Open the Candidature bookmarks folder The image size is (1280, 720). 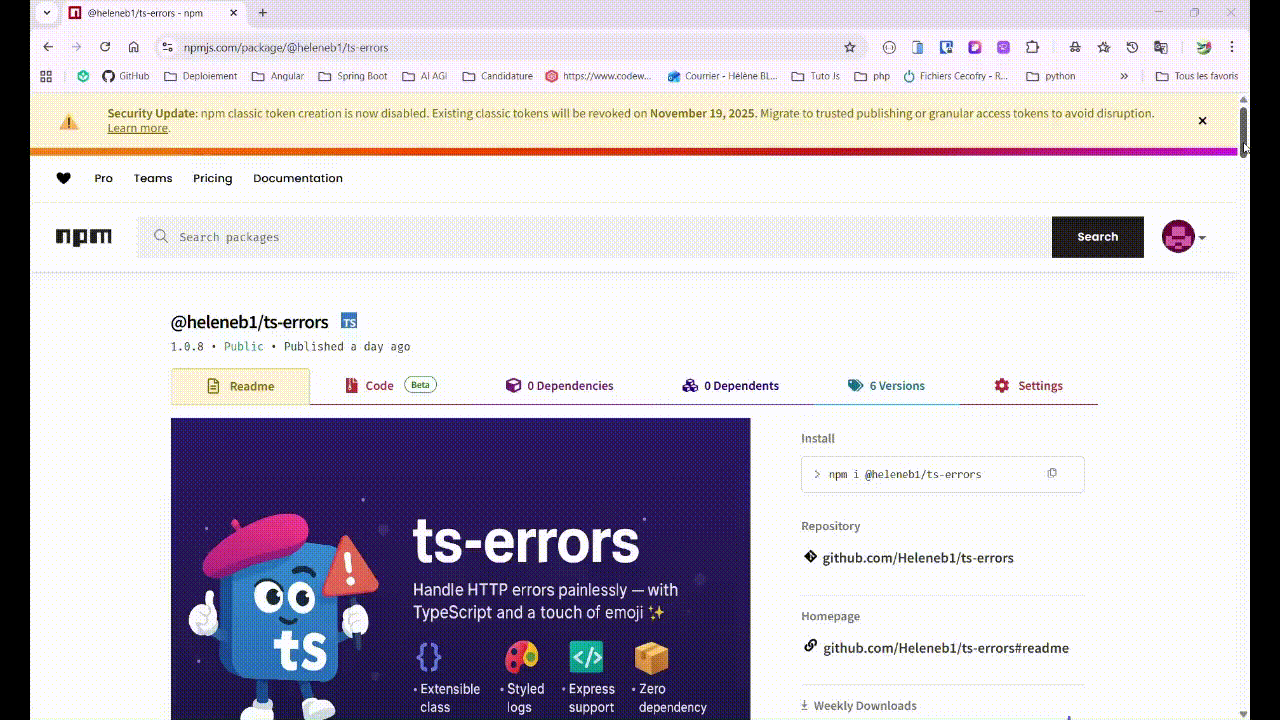[x=497, y=76]
